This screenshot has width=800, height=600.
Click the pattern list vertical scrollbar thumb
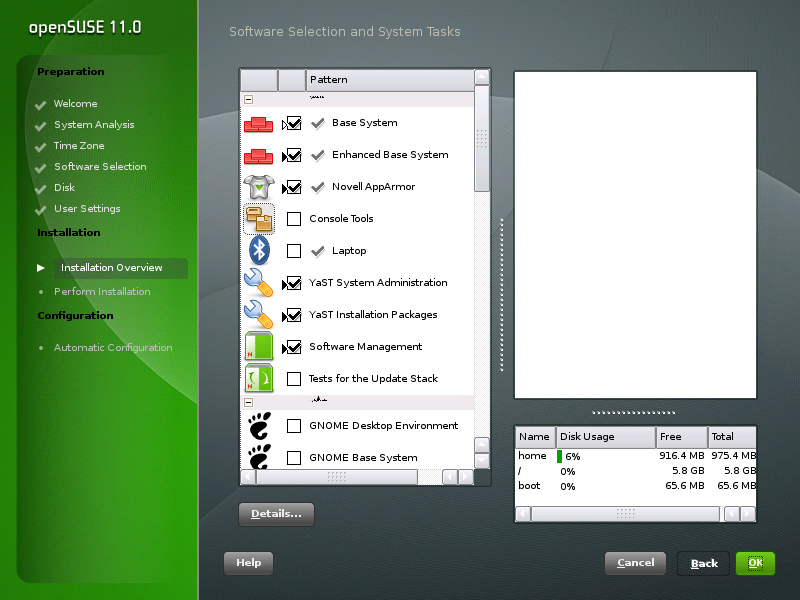click(x=482, y=139)
